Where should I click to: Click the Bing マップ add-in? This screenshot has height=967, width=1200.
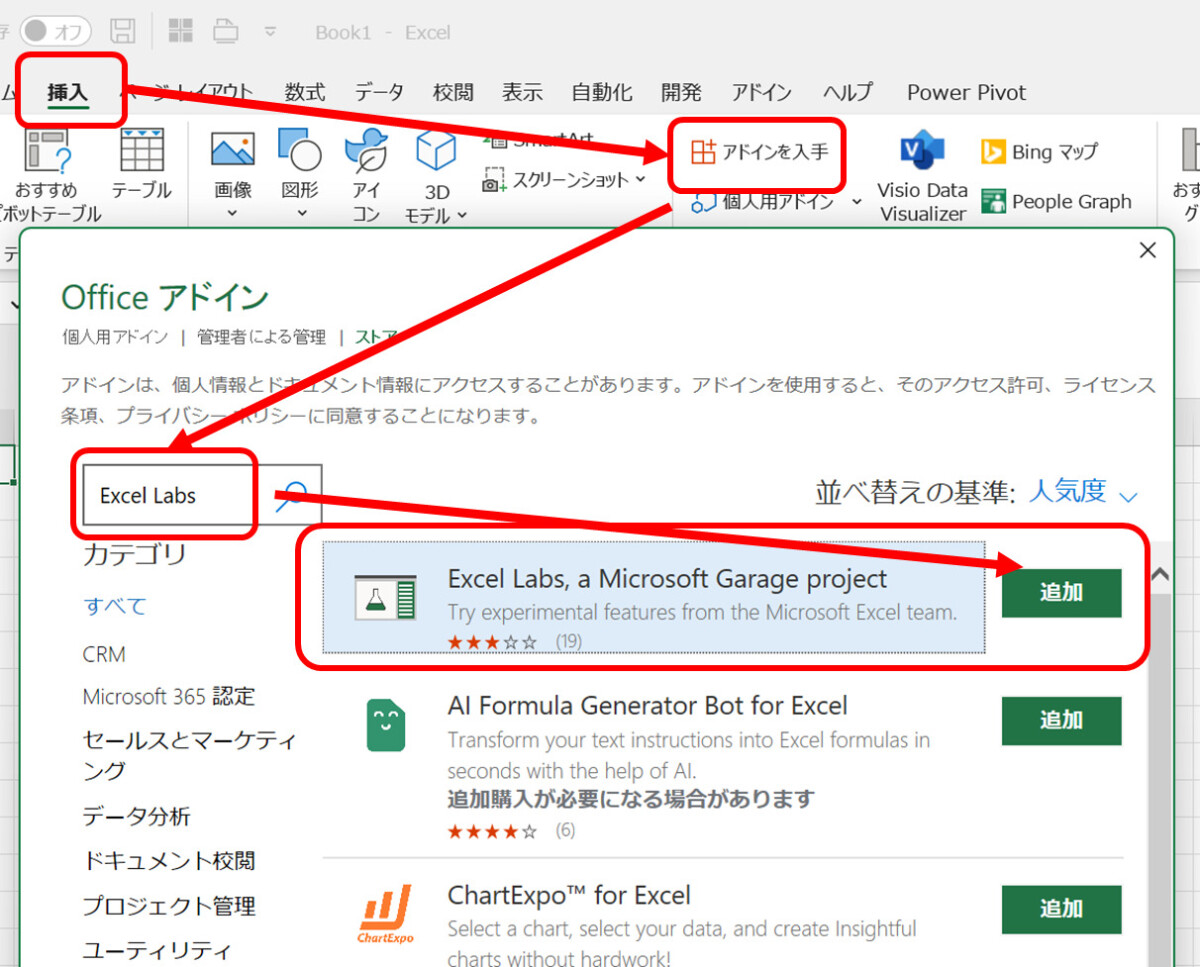[x=1040, y=152]
